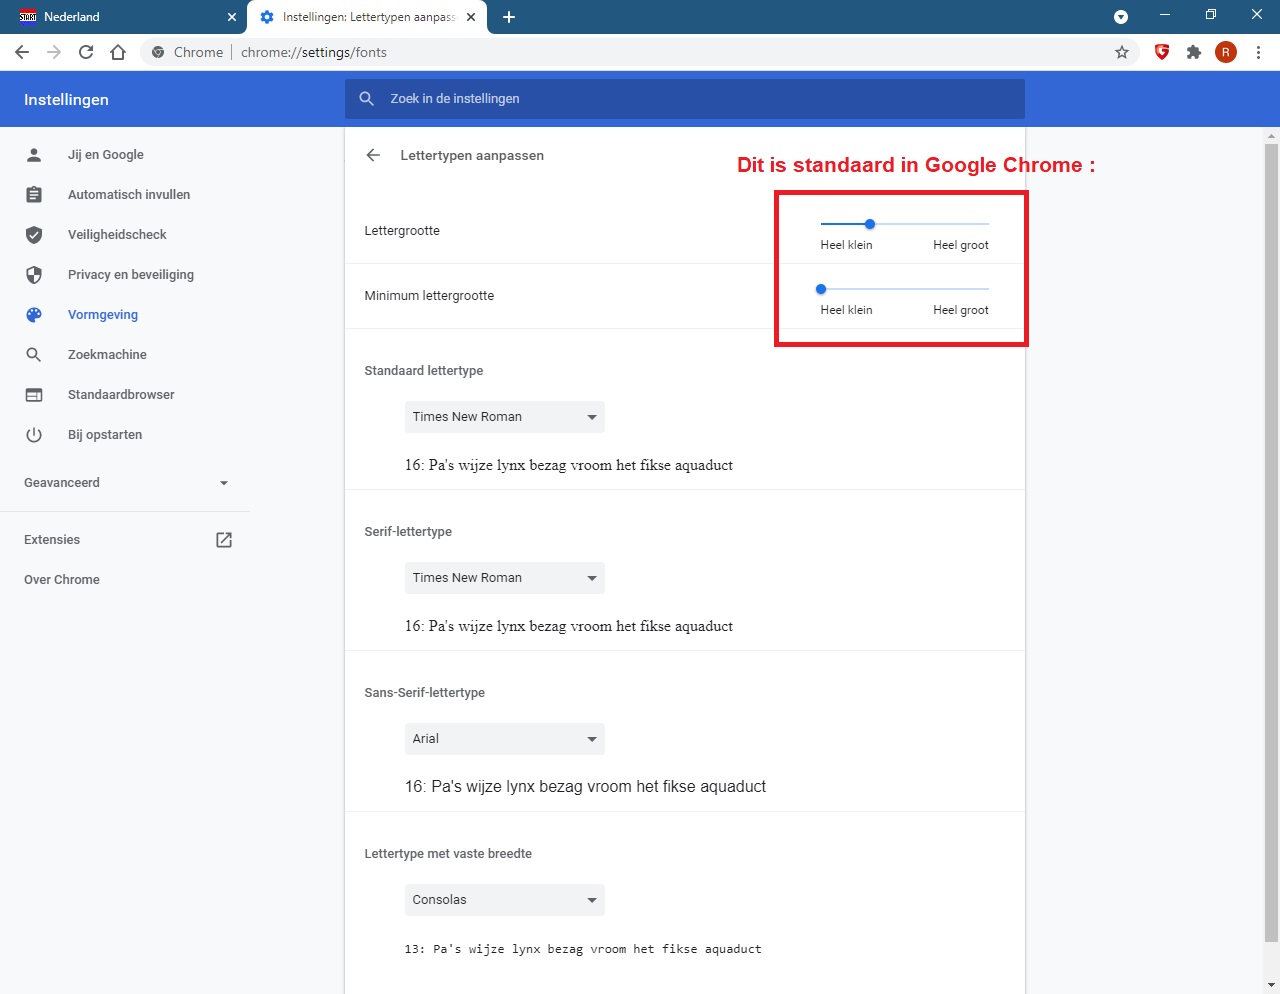Click the Jij en Google person icon
Image resolution: width=1280 pixels, height=994 pixels.
tap(34, 154)
